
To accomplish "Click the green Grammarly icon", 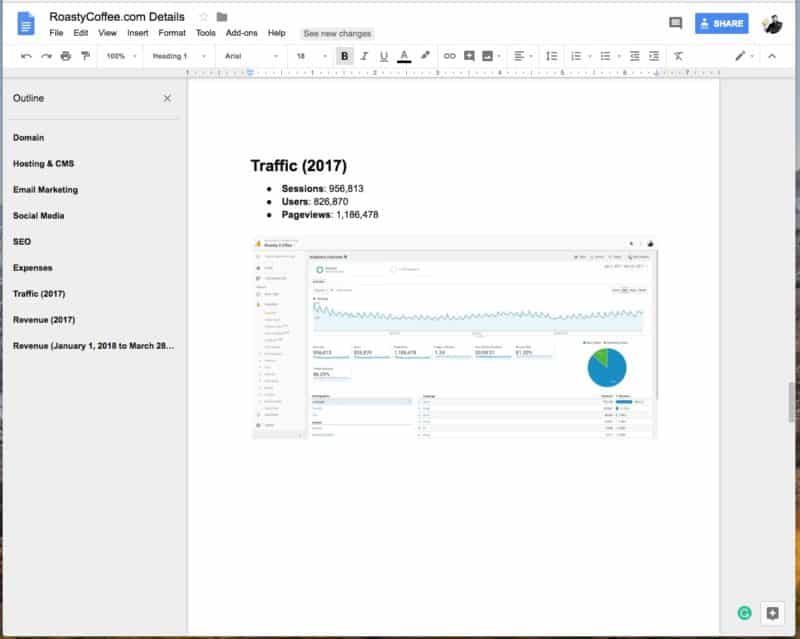I will point(744,613).
